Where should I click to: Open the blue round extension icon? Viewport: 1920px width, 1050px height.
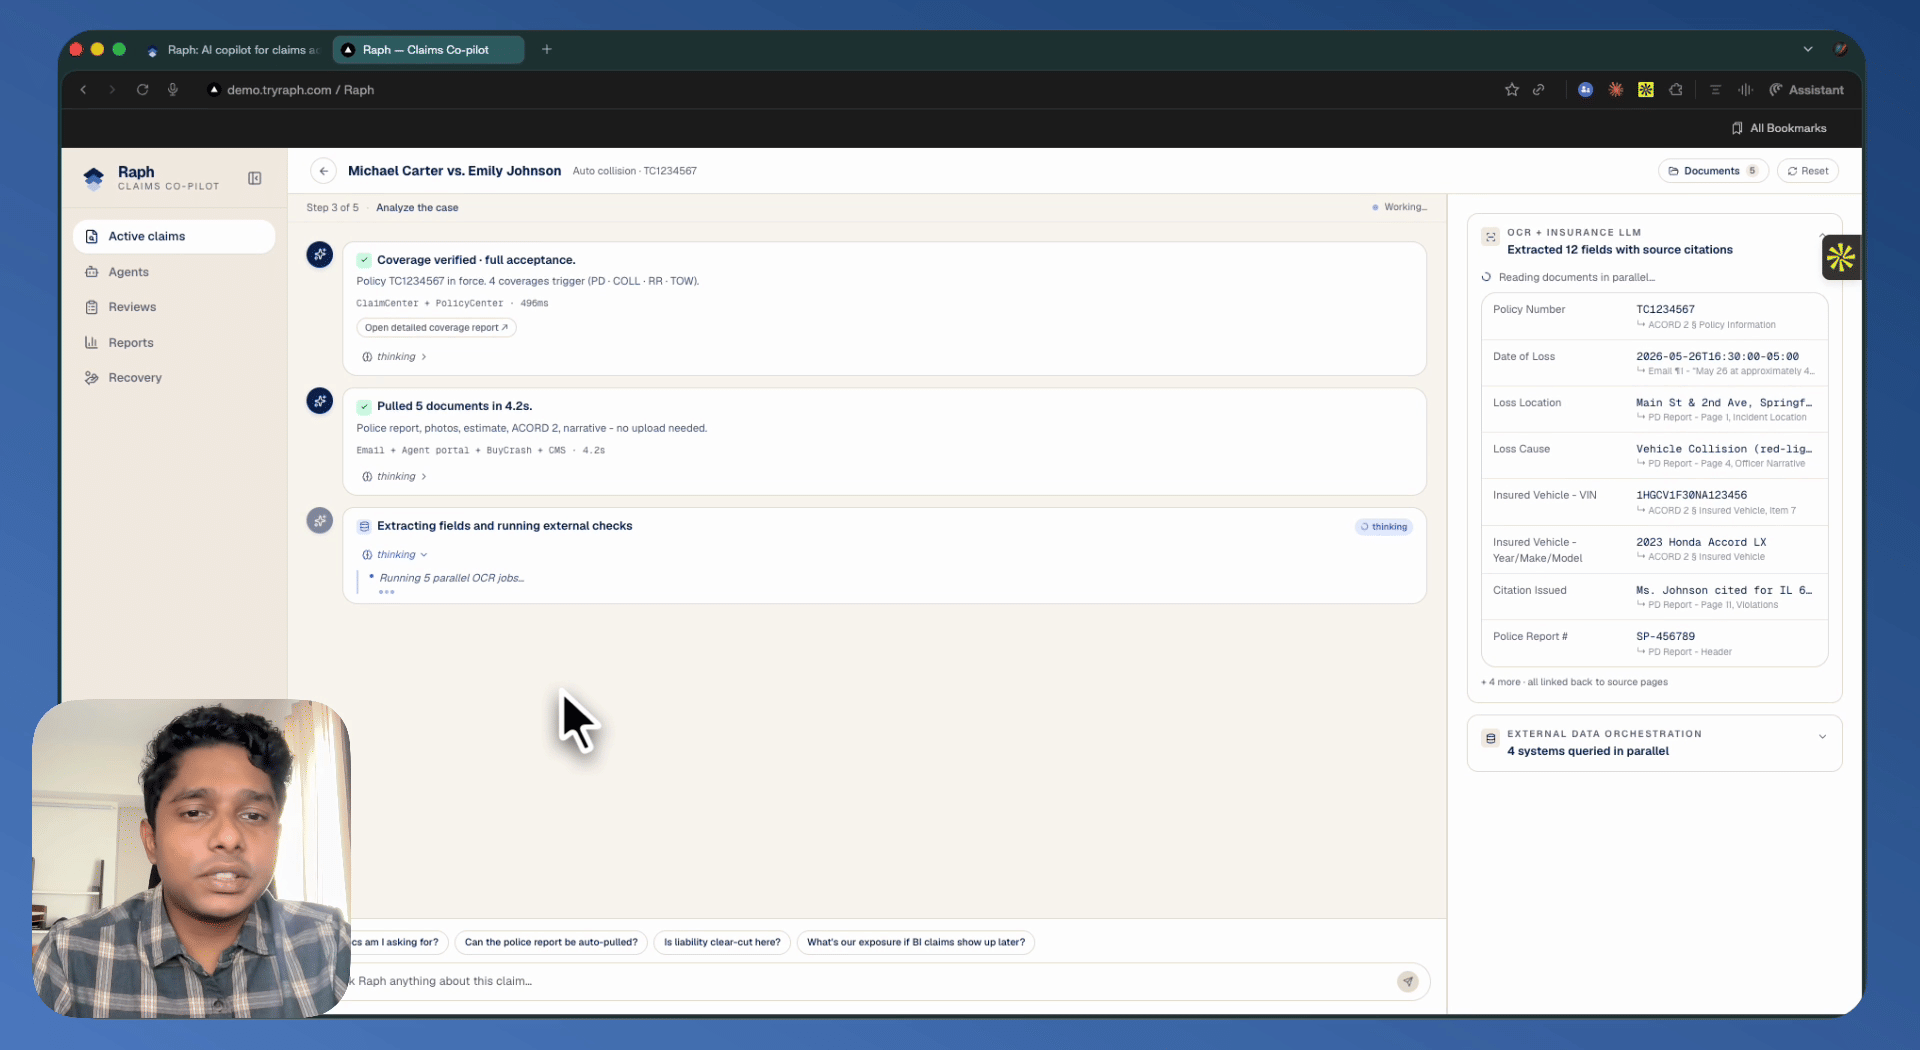pyautogui.click(x=1586, y=90)
